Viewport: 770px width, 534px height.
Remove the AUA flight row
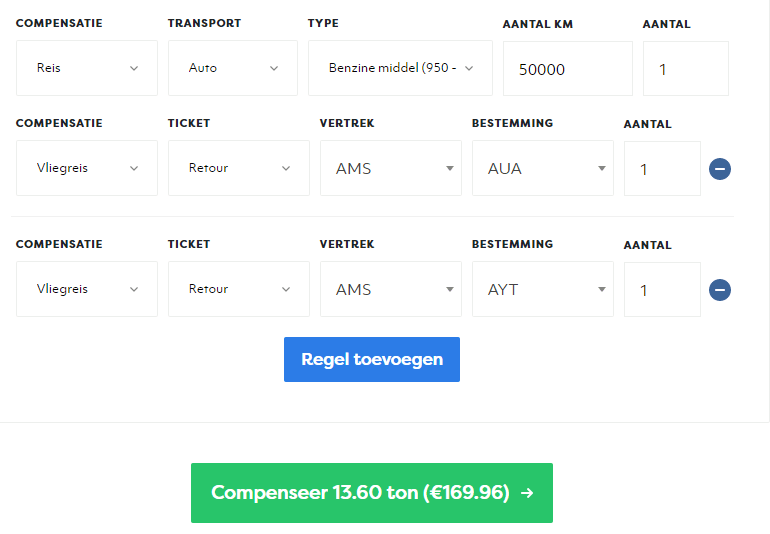coord(720,169)
